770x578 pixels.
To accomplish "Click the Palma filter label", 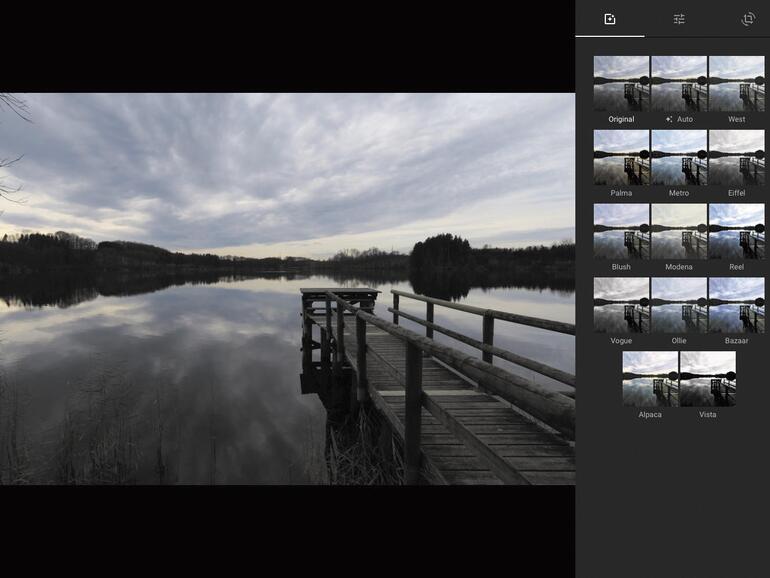I will 621,193.
